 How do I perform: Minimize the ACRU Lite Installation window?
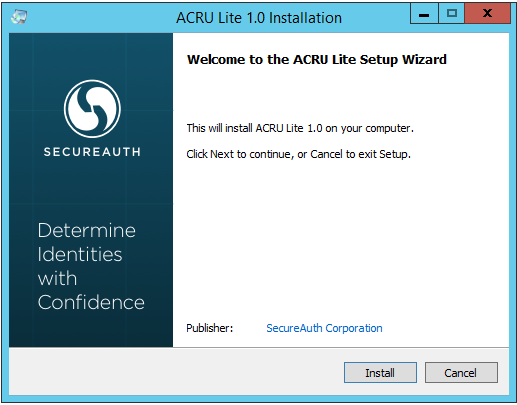pyautogui.click(x=424, y=14)
